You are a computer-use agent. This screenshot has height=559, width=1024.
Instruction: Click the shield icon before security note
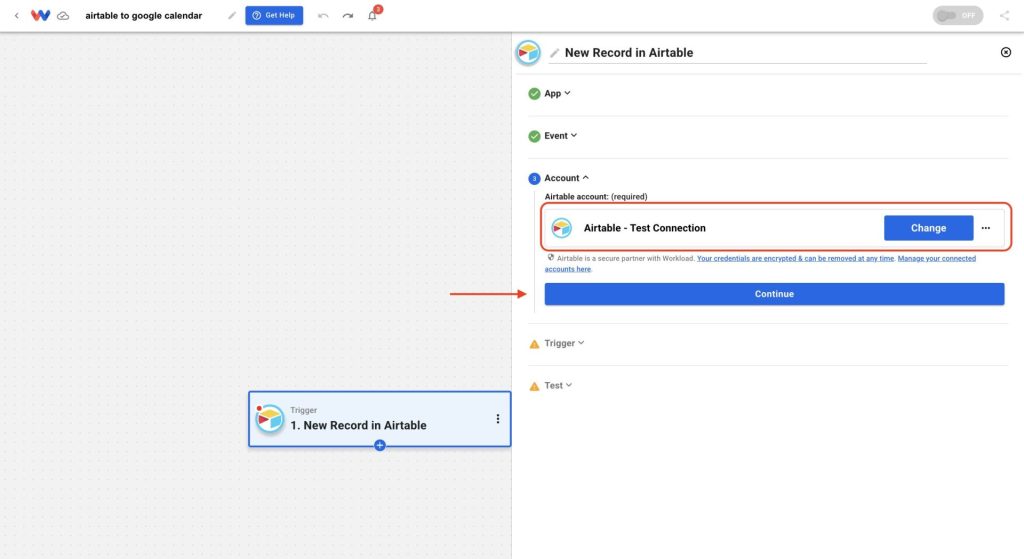(x=551, y=257)
